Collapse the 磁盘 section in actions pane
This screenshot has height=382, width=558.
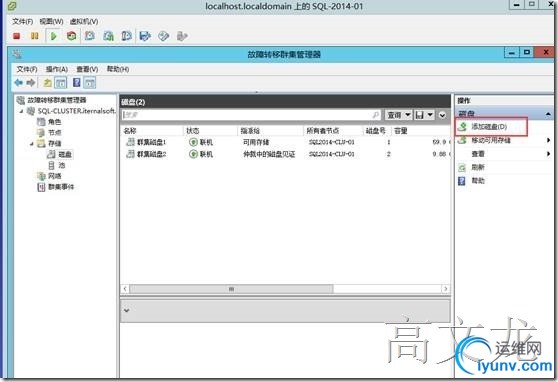click(x=548, y=114)
